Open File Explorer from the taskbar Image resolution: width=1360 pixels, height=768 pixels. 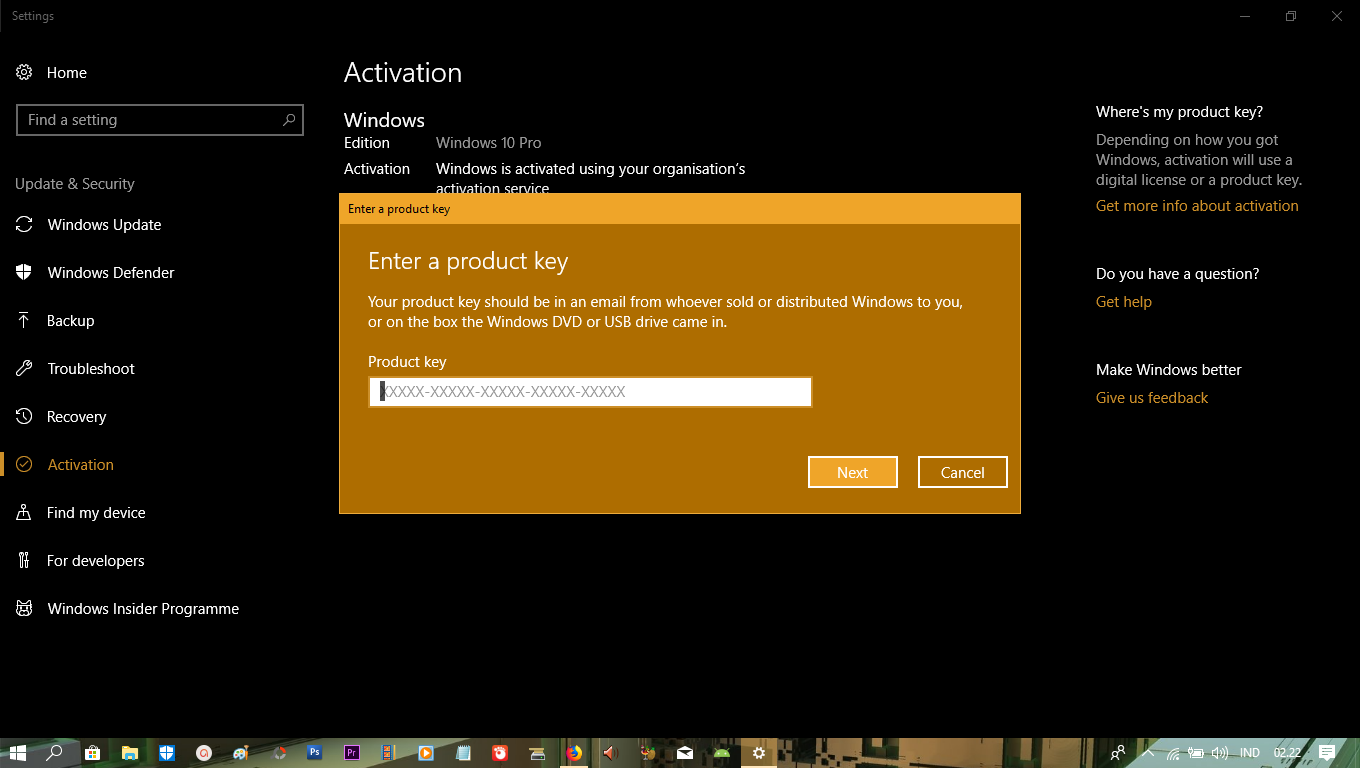click(129, 753)
